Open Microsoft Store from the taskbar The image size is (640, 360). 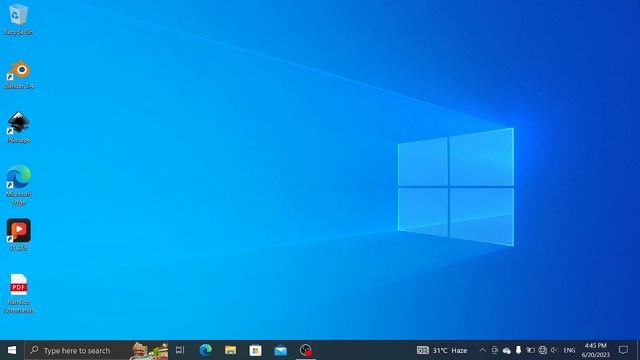[256, 350]
